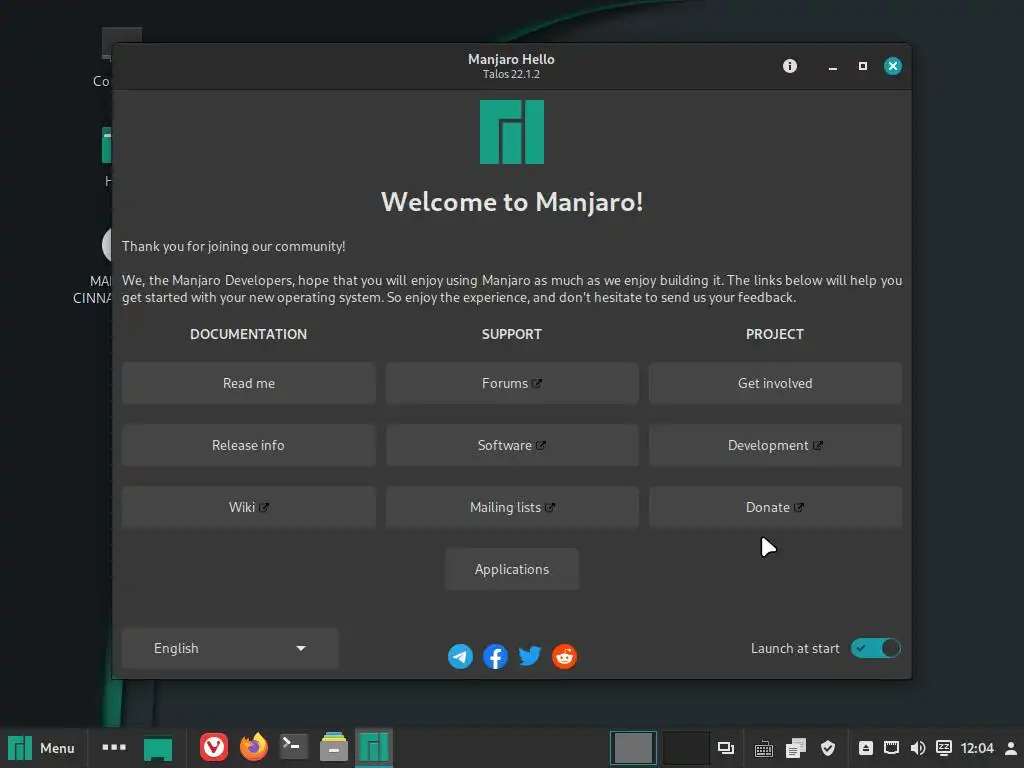Open the Terminal from the panel
Image resolution: width=1024 pixels, height=768 pixels.
coord(293,747)
